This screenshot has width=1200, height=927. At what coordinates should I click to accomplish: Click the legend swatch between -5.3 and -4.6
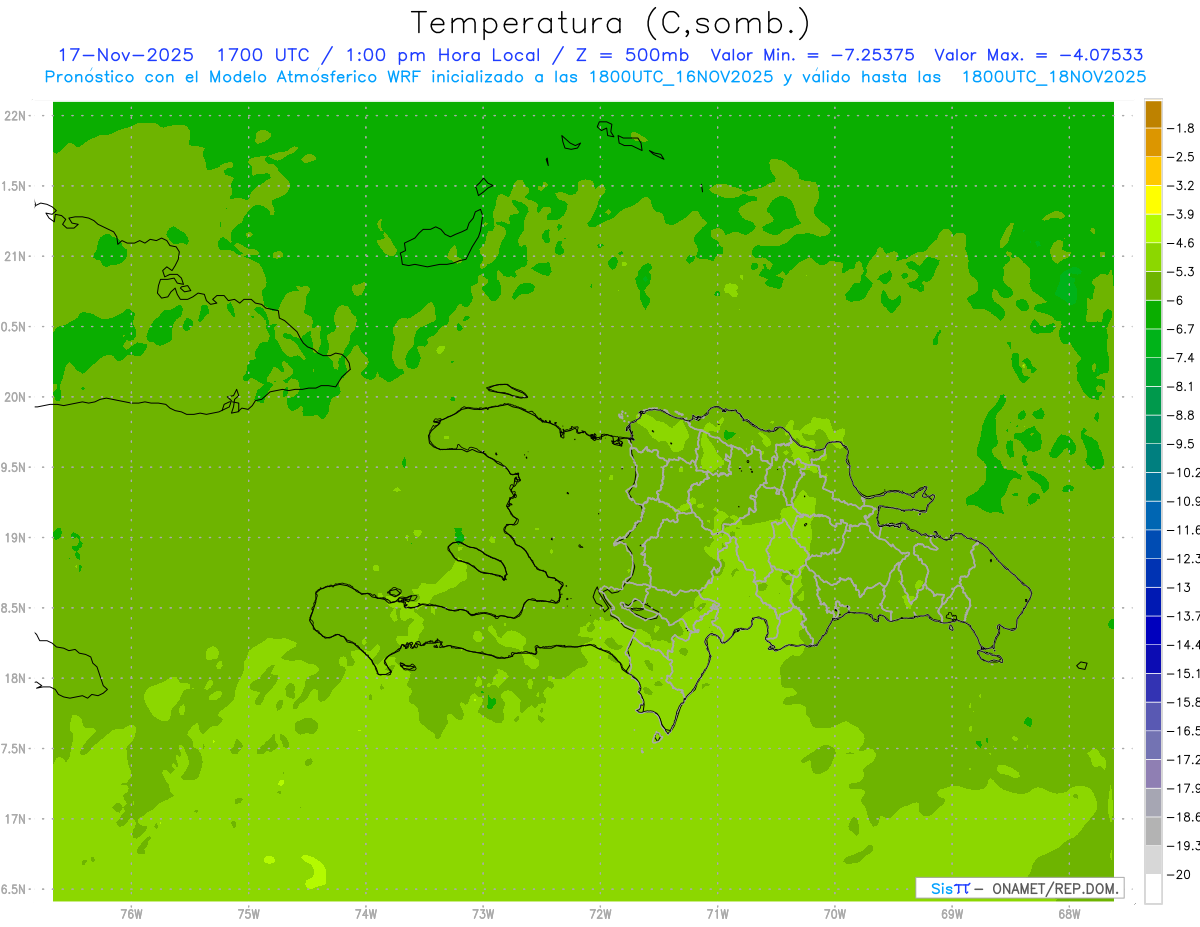pos(1153,258)
